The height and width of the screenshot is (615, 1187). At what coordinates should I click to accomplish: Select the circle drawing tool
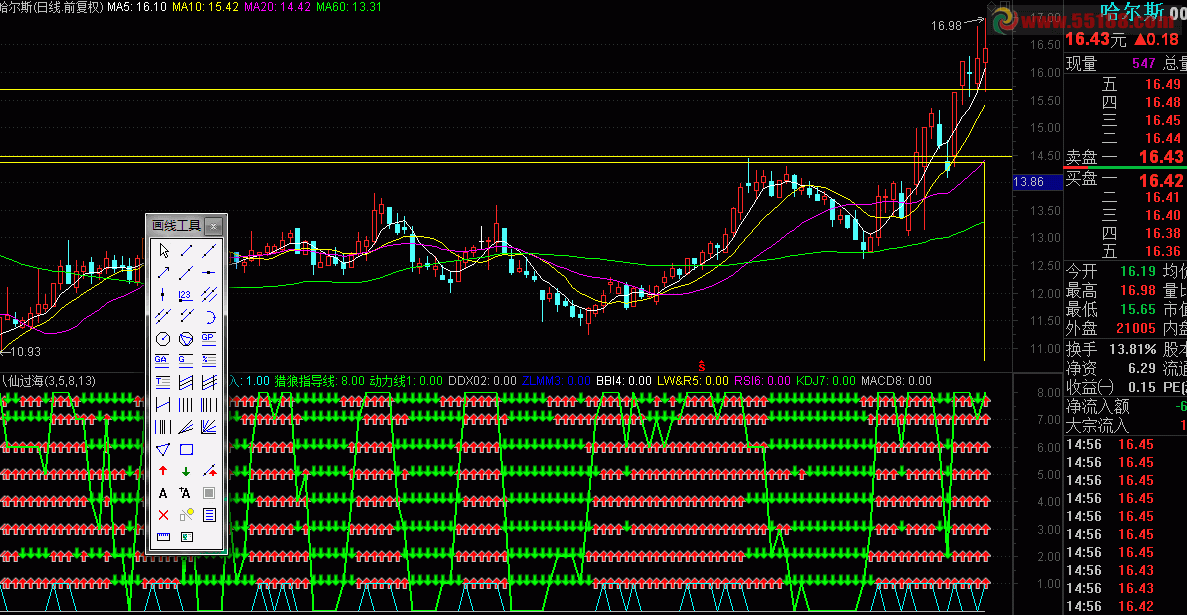(163, 338)
